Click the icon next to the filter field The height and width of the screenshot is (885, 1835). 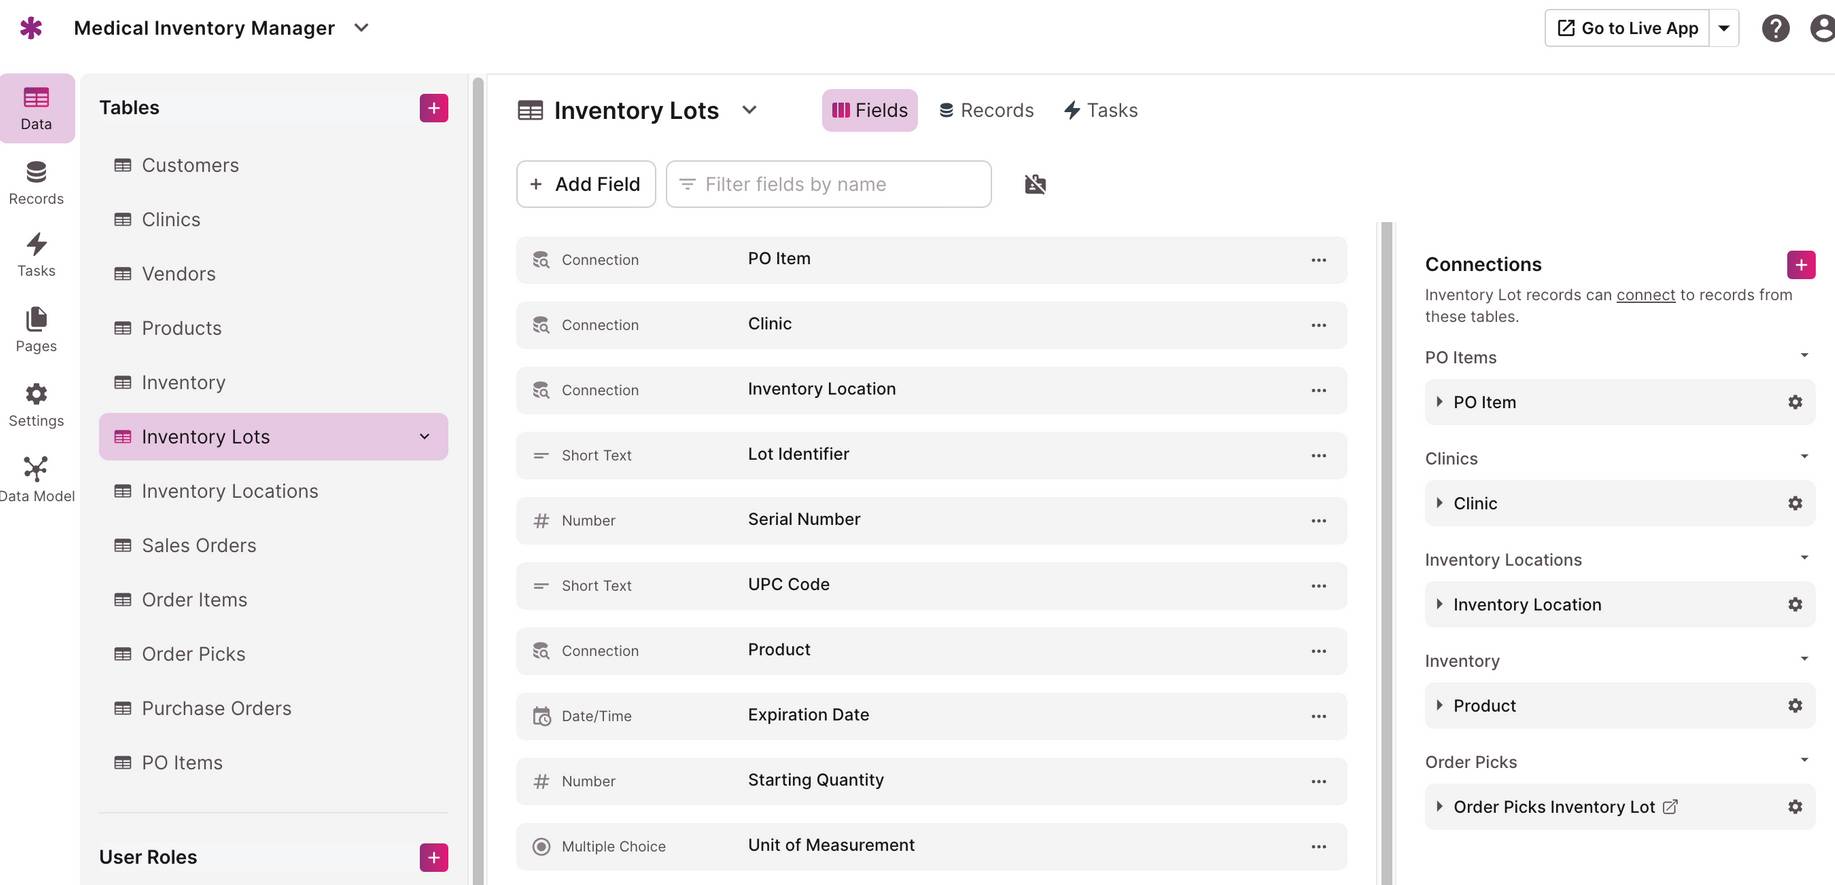[x=1035, y=184]
